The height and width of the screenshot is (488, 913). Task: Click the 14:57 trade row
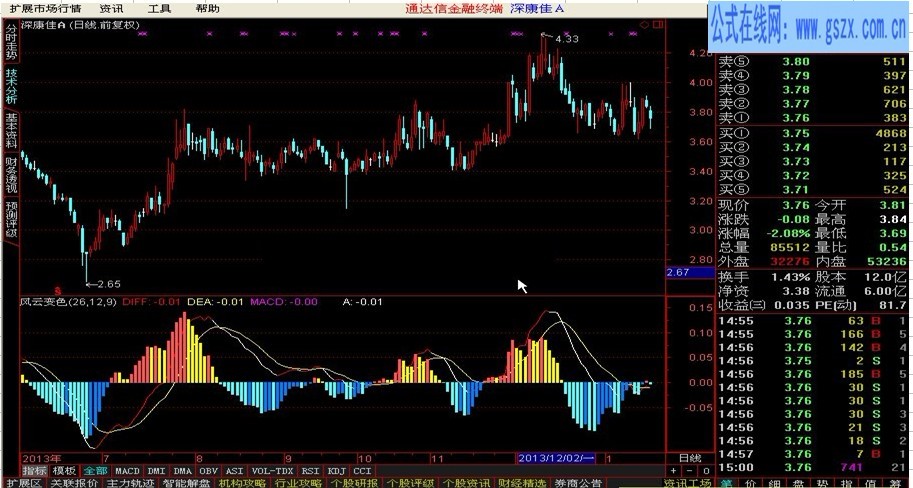pos(812,454)
